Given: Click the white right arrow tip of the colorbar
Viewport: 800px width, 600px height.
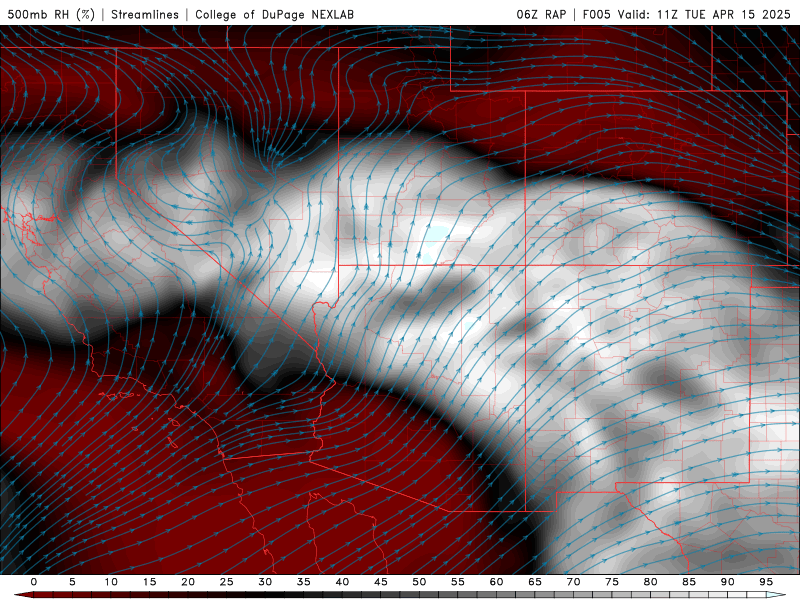Looking at the screenshot, I should (x=776, y=595).
